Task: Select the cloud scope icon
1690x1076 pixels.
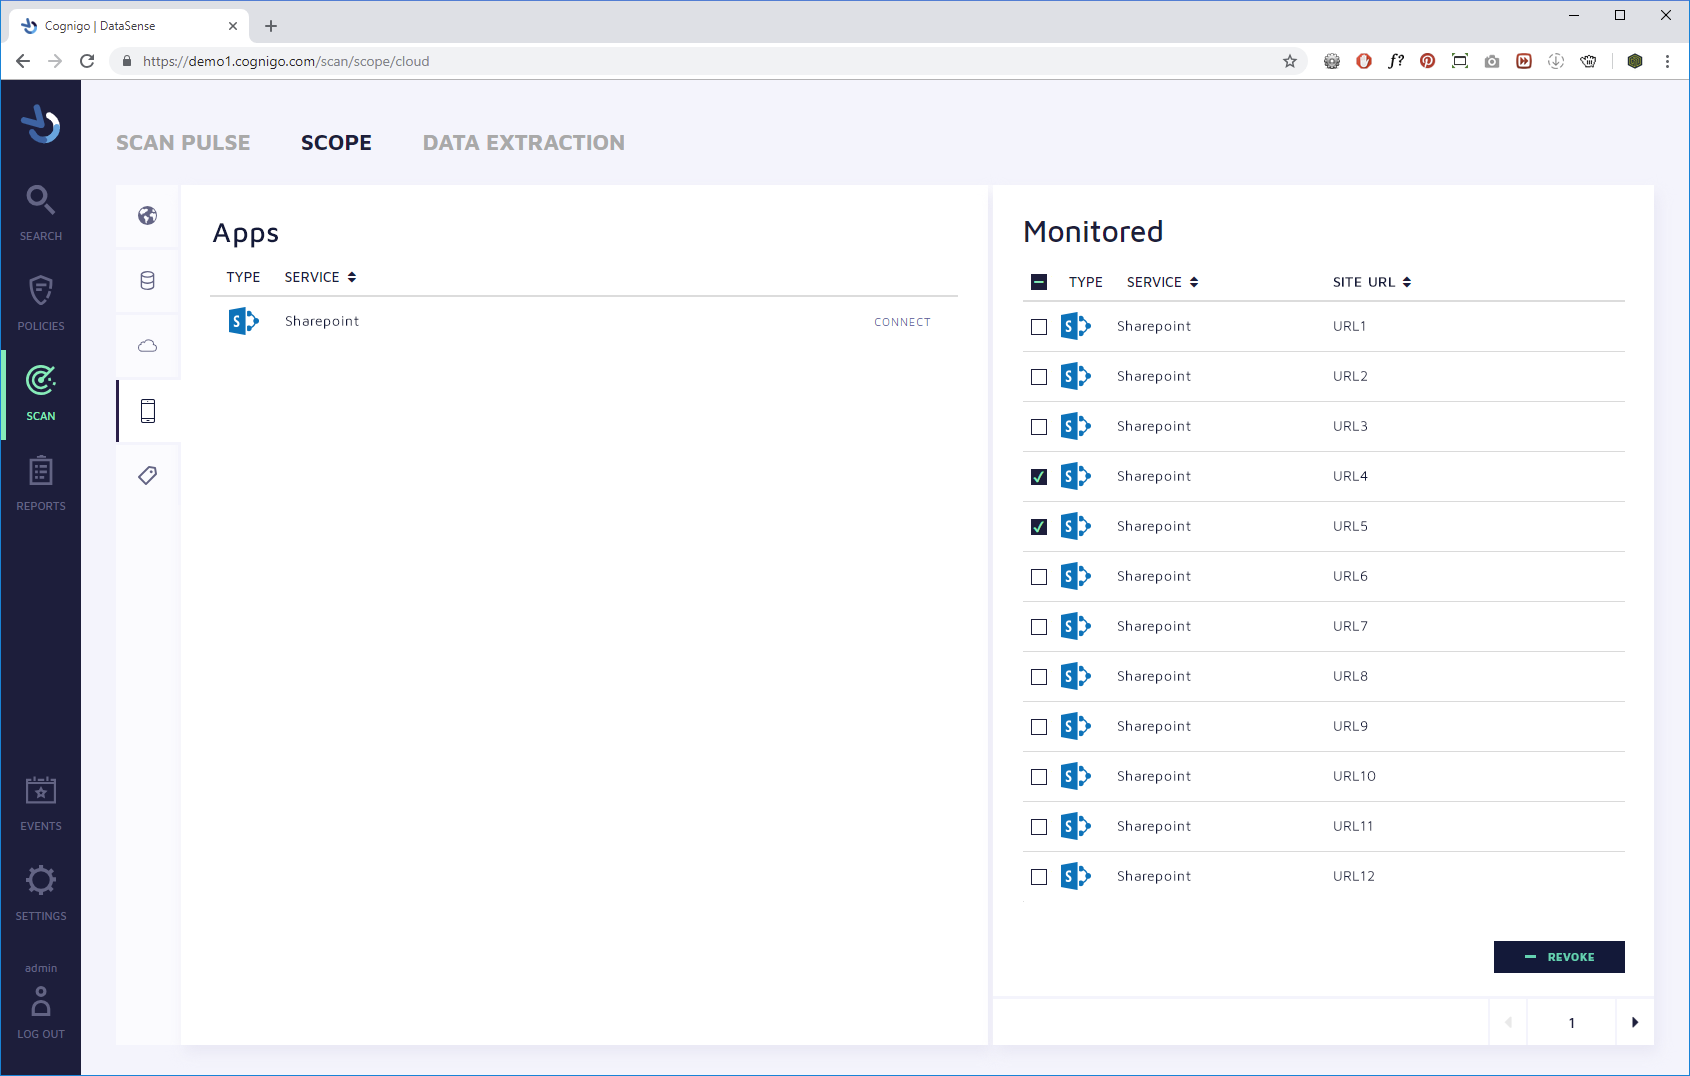Action: pos(148,346)
